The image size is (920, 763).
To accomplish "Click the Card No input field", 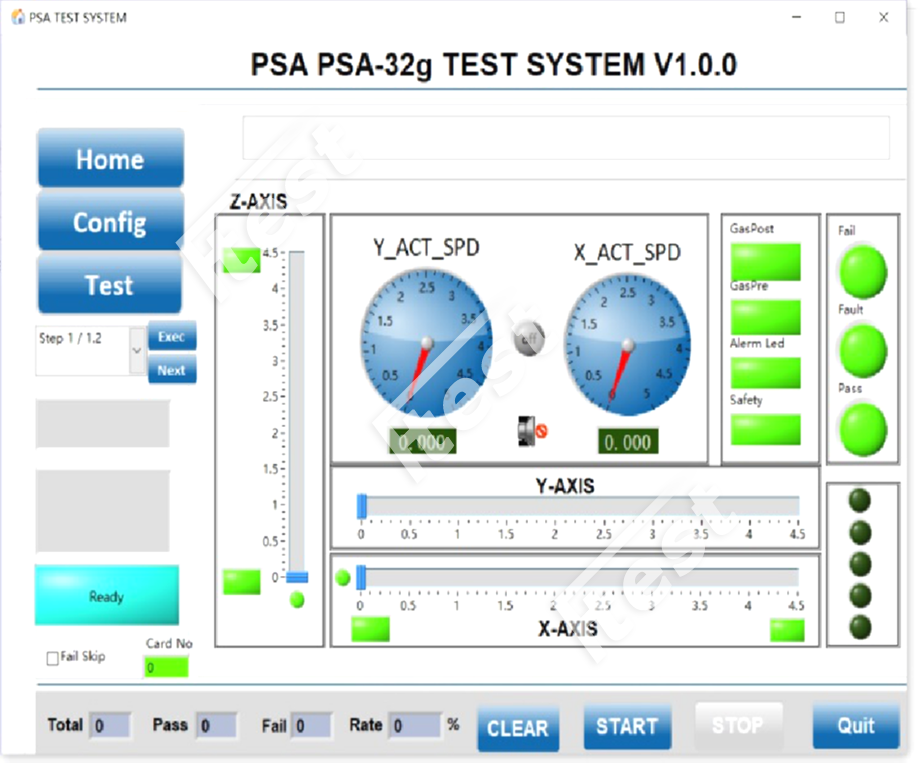I will point(165,667).
